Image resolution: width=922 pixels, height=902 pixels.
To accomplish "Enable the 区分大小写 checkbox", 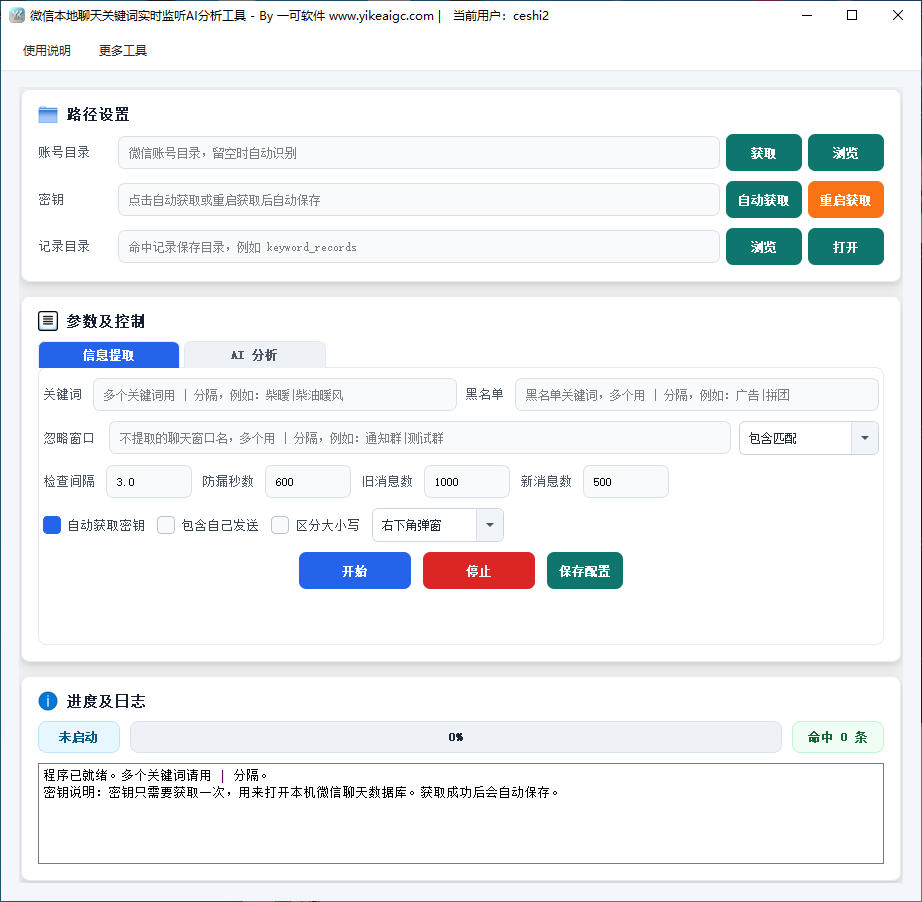I will pyautogui.click(x=280, y=525).
